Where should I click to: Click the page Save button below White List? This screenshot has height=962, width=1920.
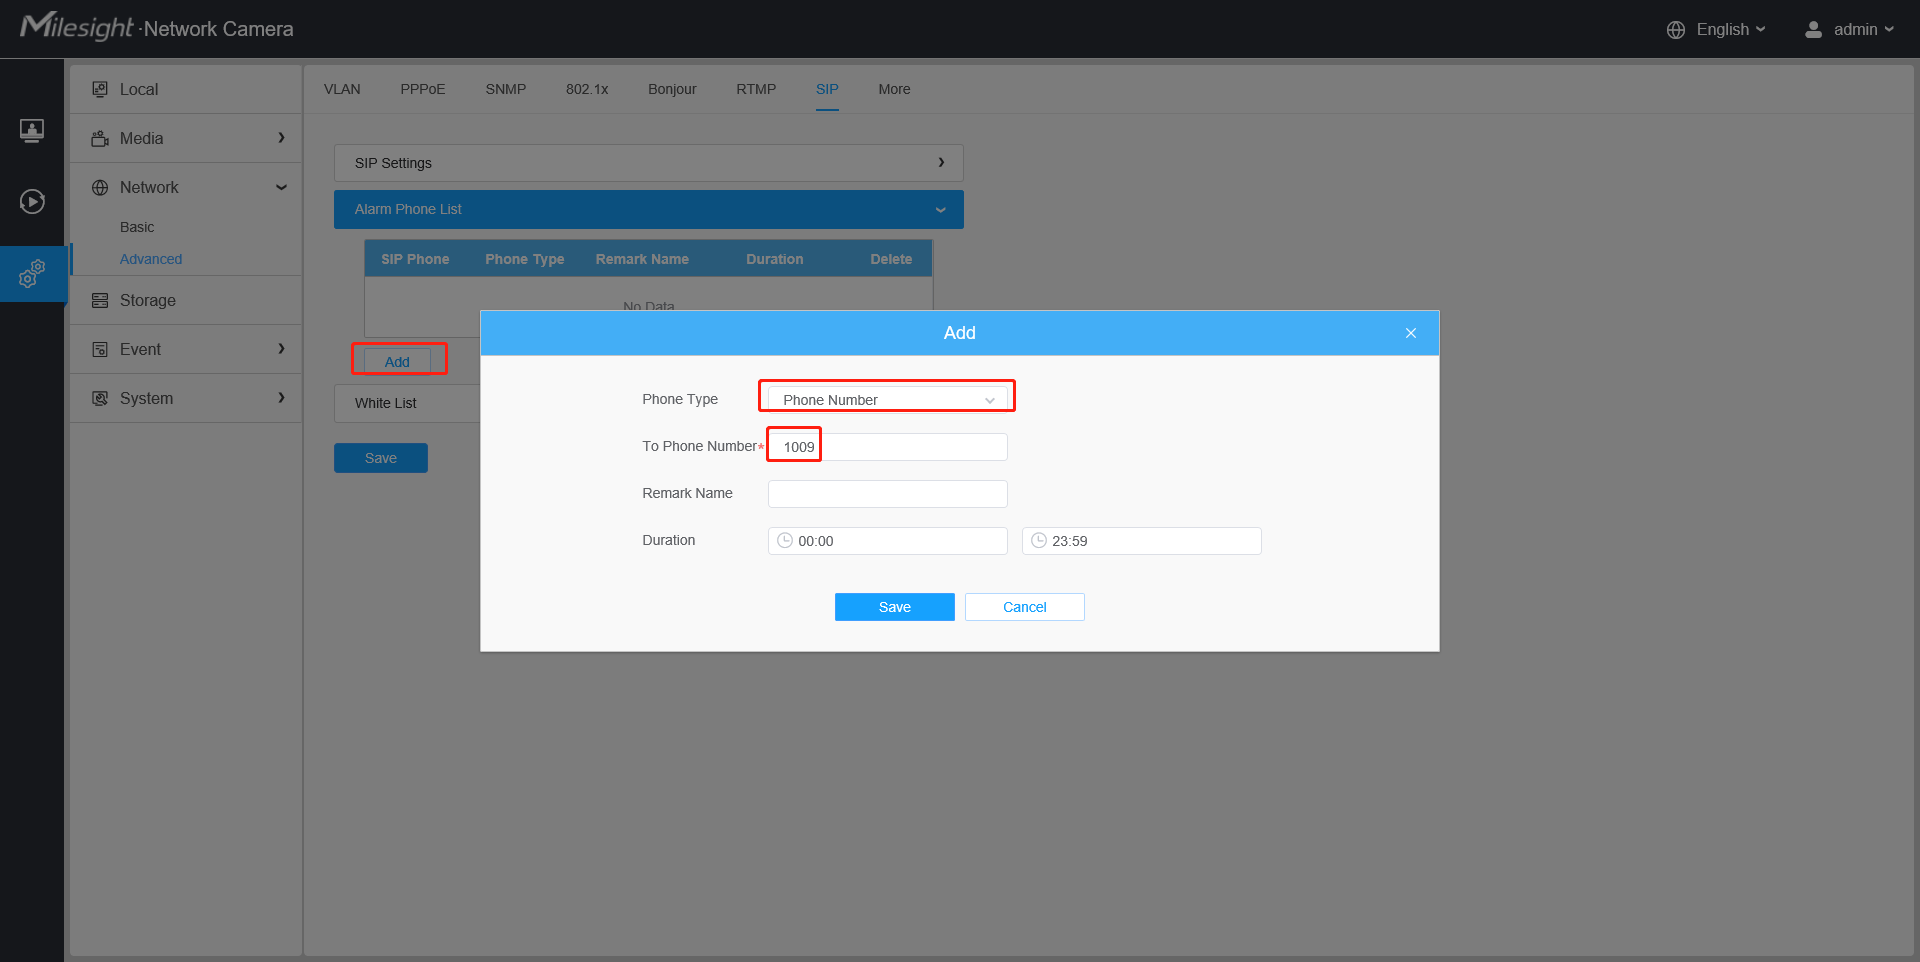tap(381, 458)
